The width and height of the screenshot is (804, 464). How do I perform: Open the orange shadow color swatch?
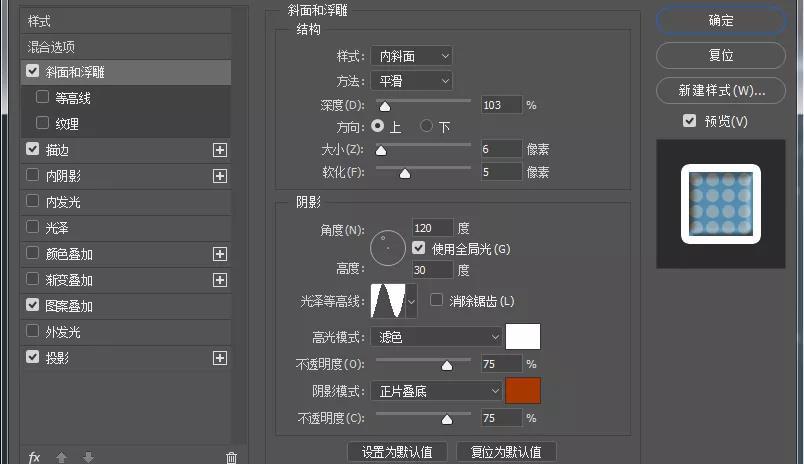[x=523, y=391]
